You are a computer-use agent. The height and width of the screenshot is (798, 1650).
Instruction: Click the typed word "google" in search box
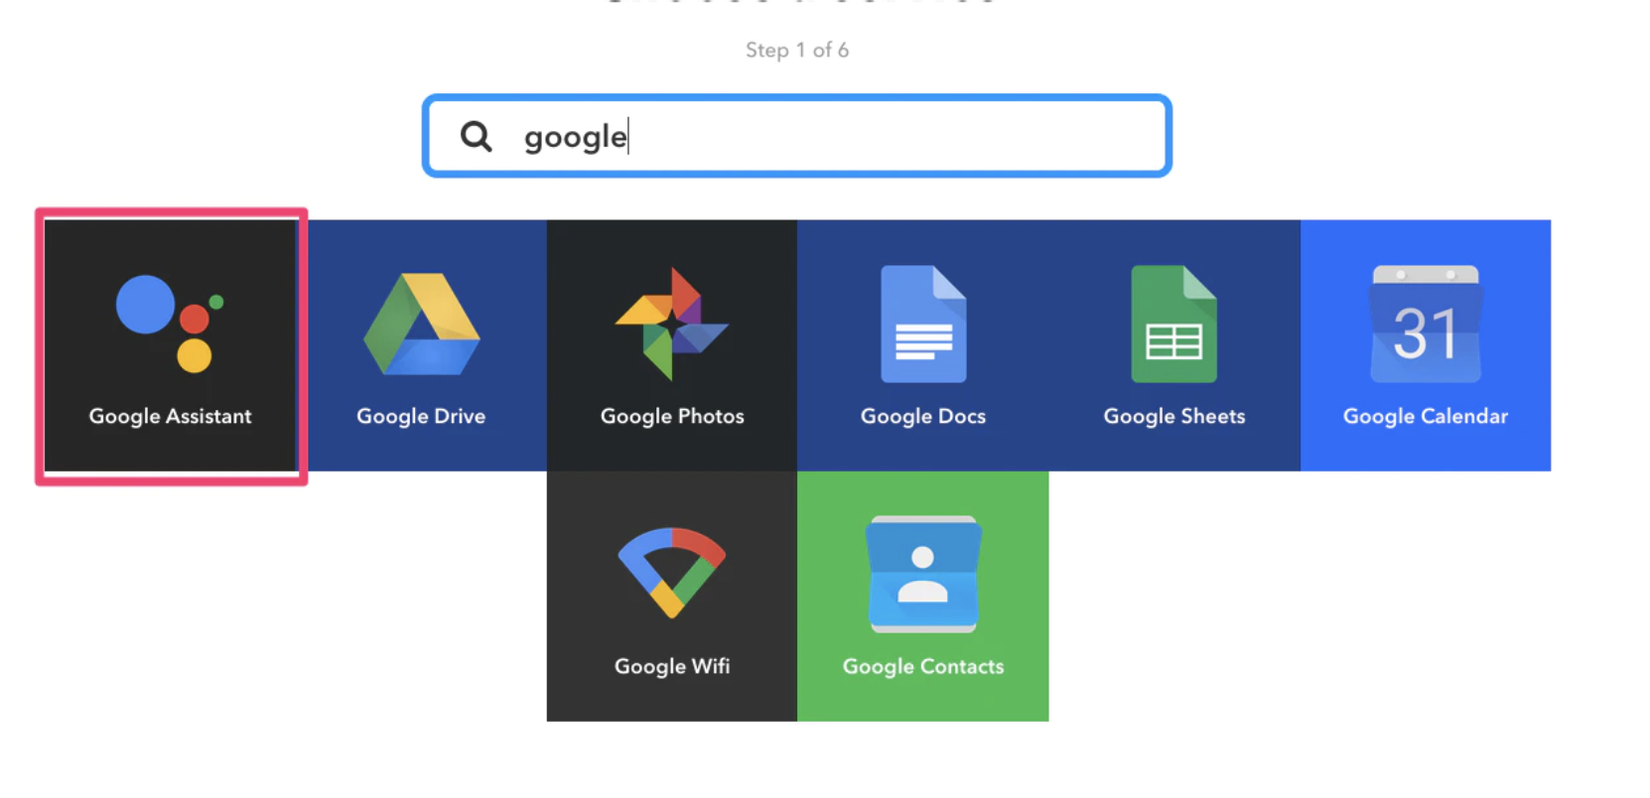(575, 137)
